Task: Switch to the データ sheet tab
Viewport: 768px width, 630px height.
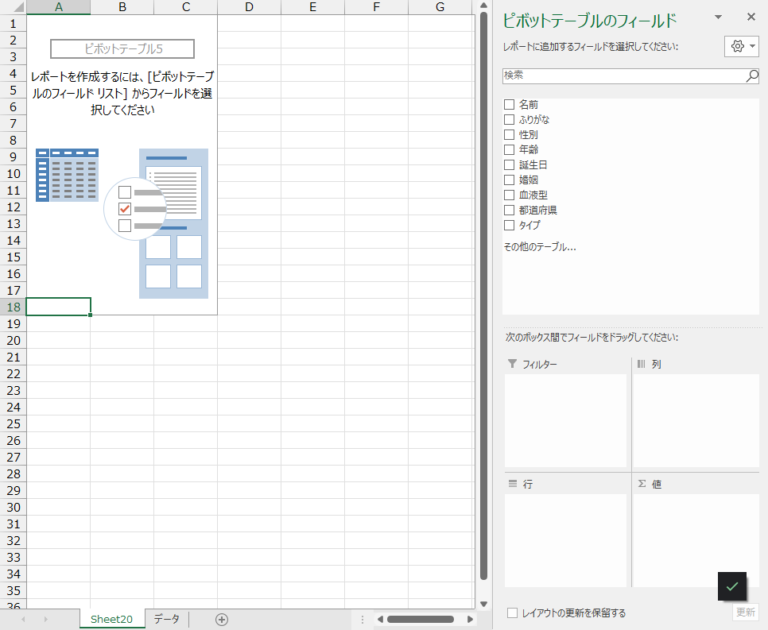Action: pyautogui.click(x=166, y=619)
